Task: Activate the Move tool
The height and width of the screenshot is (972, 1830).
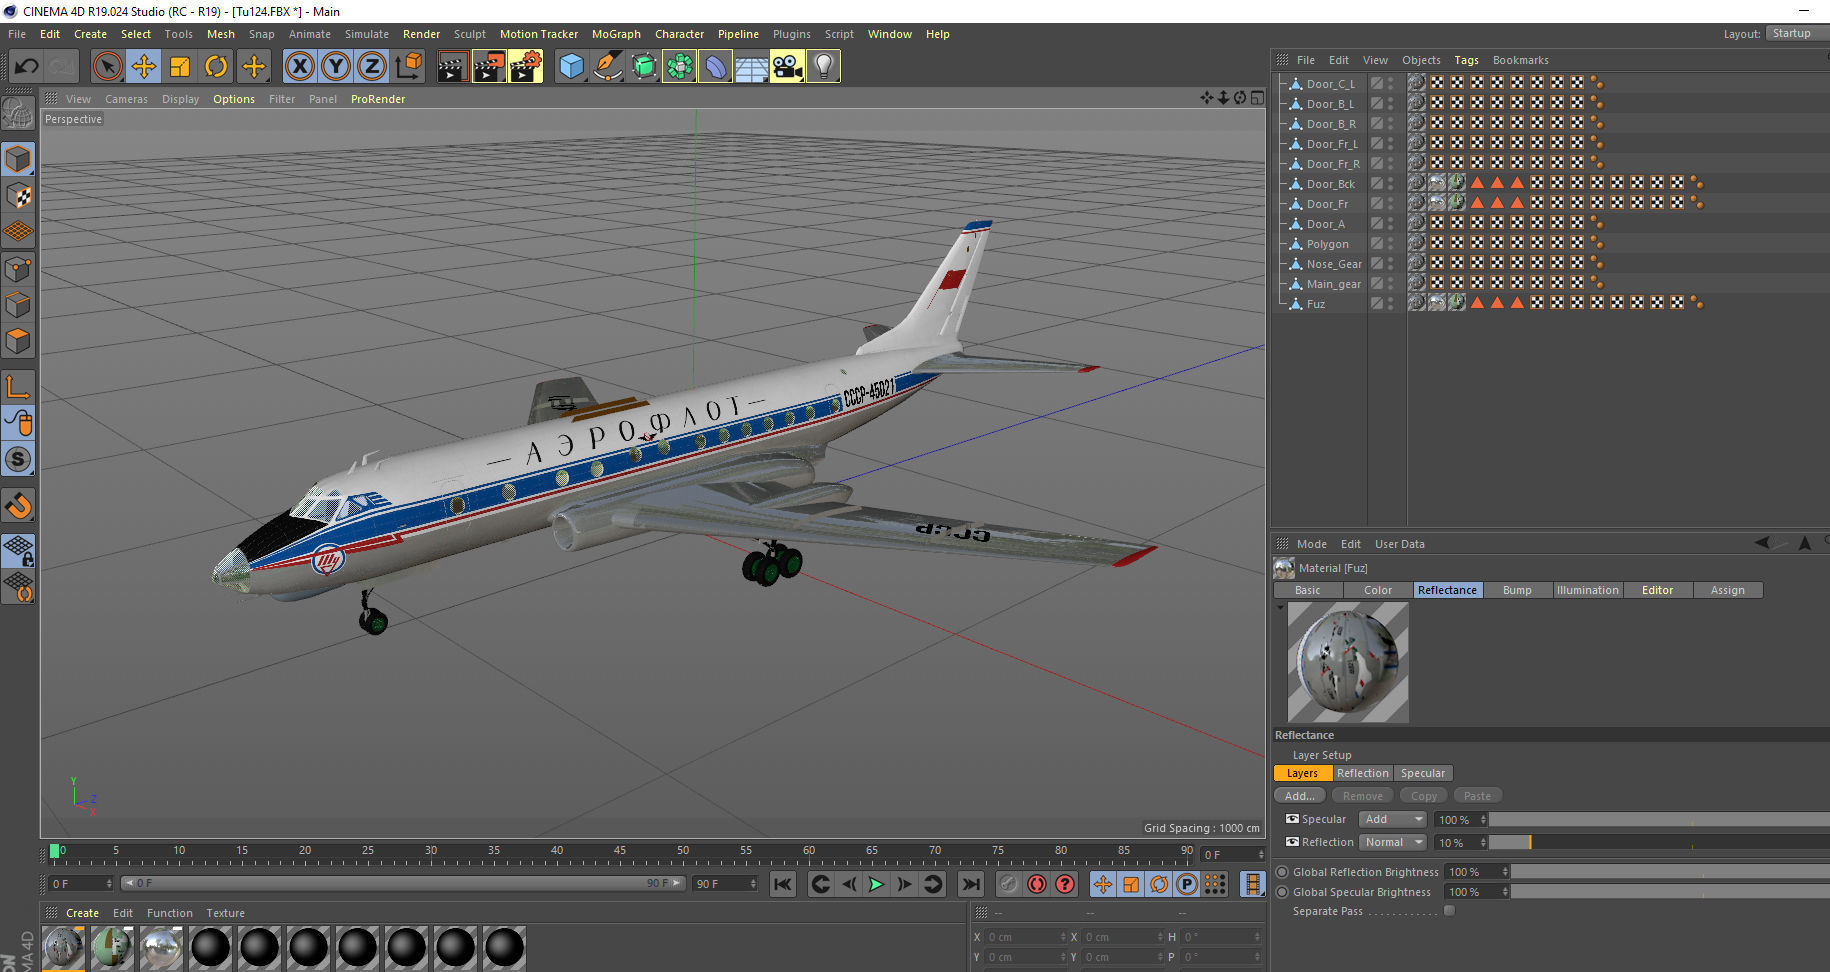Action: coord(143,67)
